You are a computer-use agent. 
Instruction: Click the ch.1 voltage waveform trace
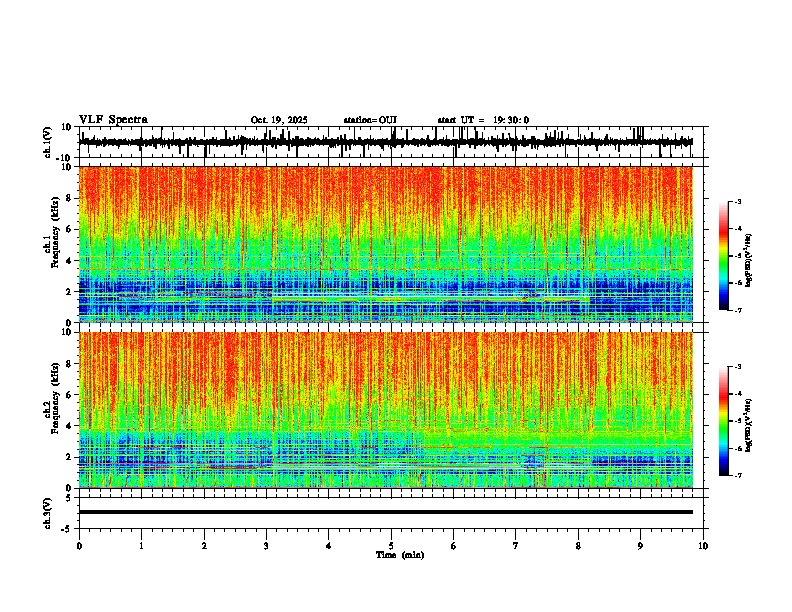coord(385,142)
